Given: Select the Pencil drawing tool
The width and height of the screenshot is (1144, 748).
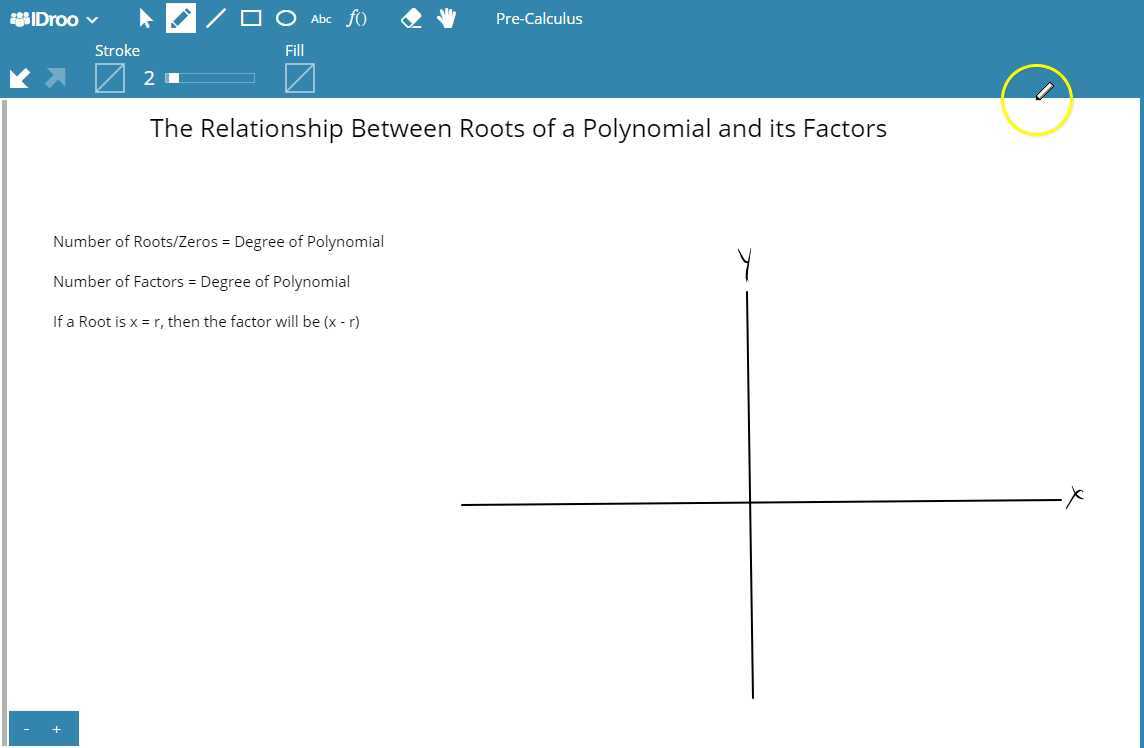Looking at the screenshot, I should point(181,18).
